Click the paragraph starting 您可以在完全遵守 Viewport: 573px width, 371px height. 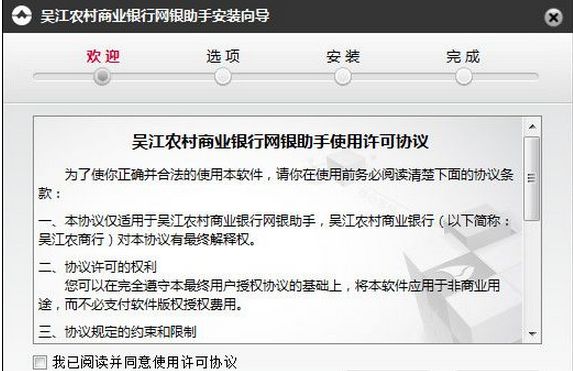point(269,295)
